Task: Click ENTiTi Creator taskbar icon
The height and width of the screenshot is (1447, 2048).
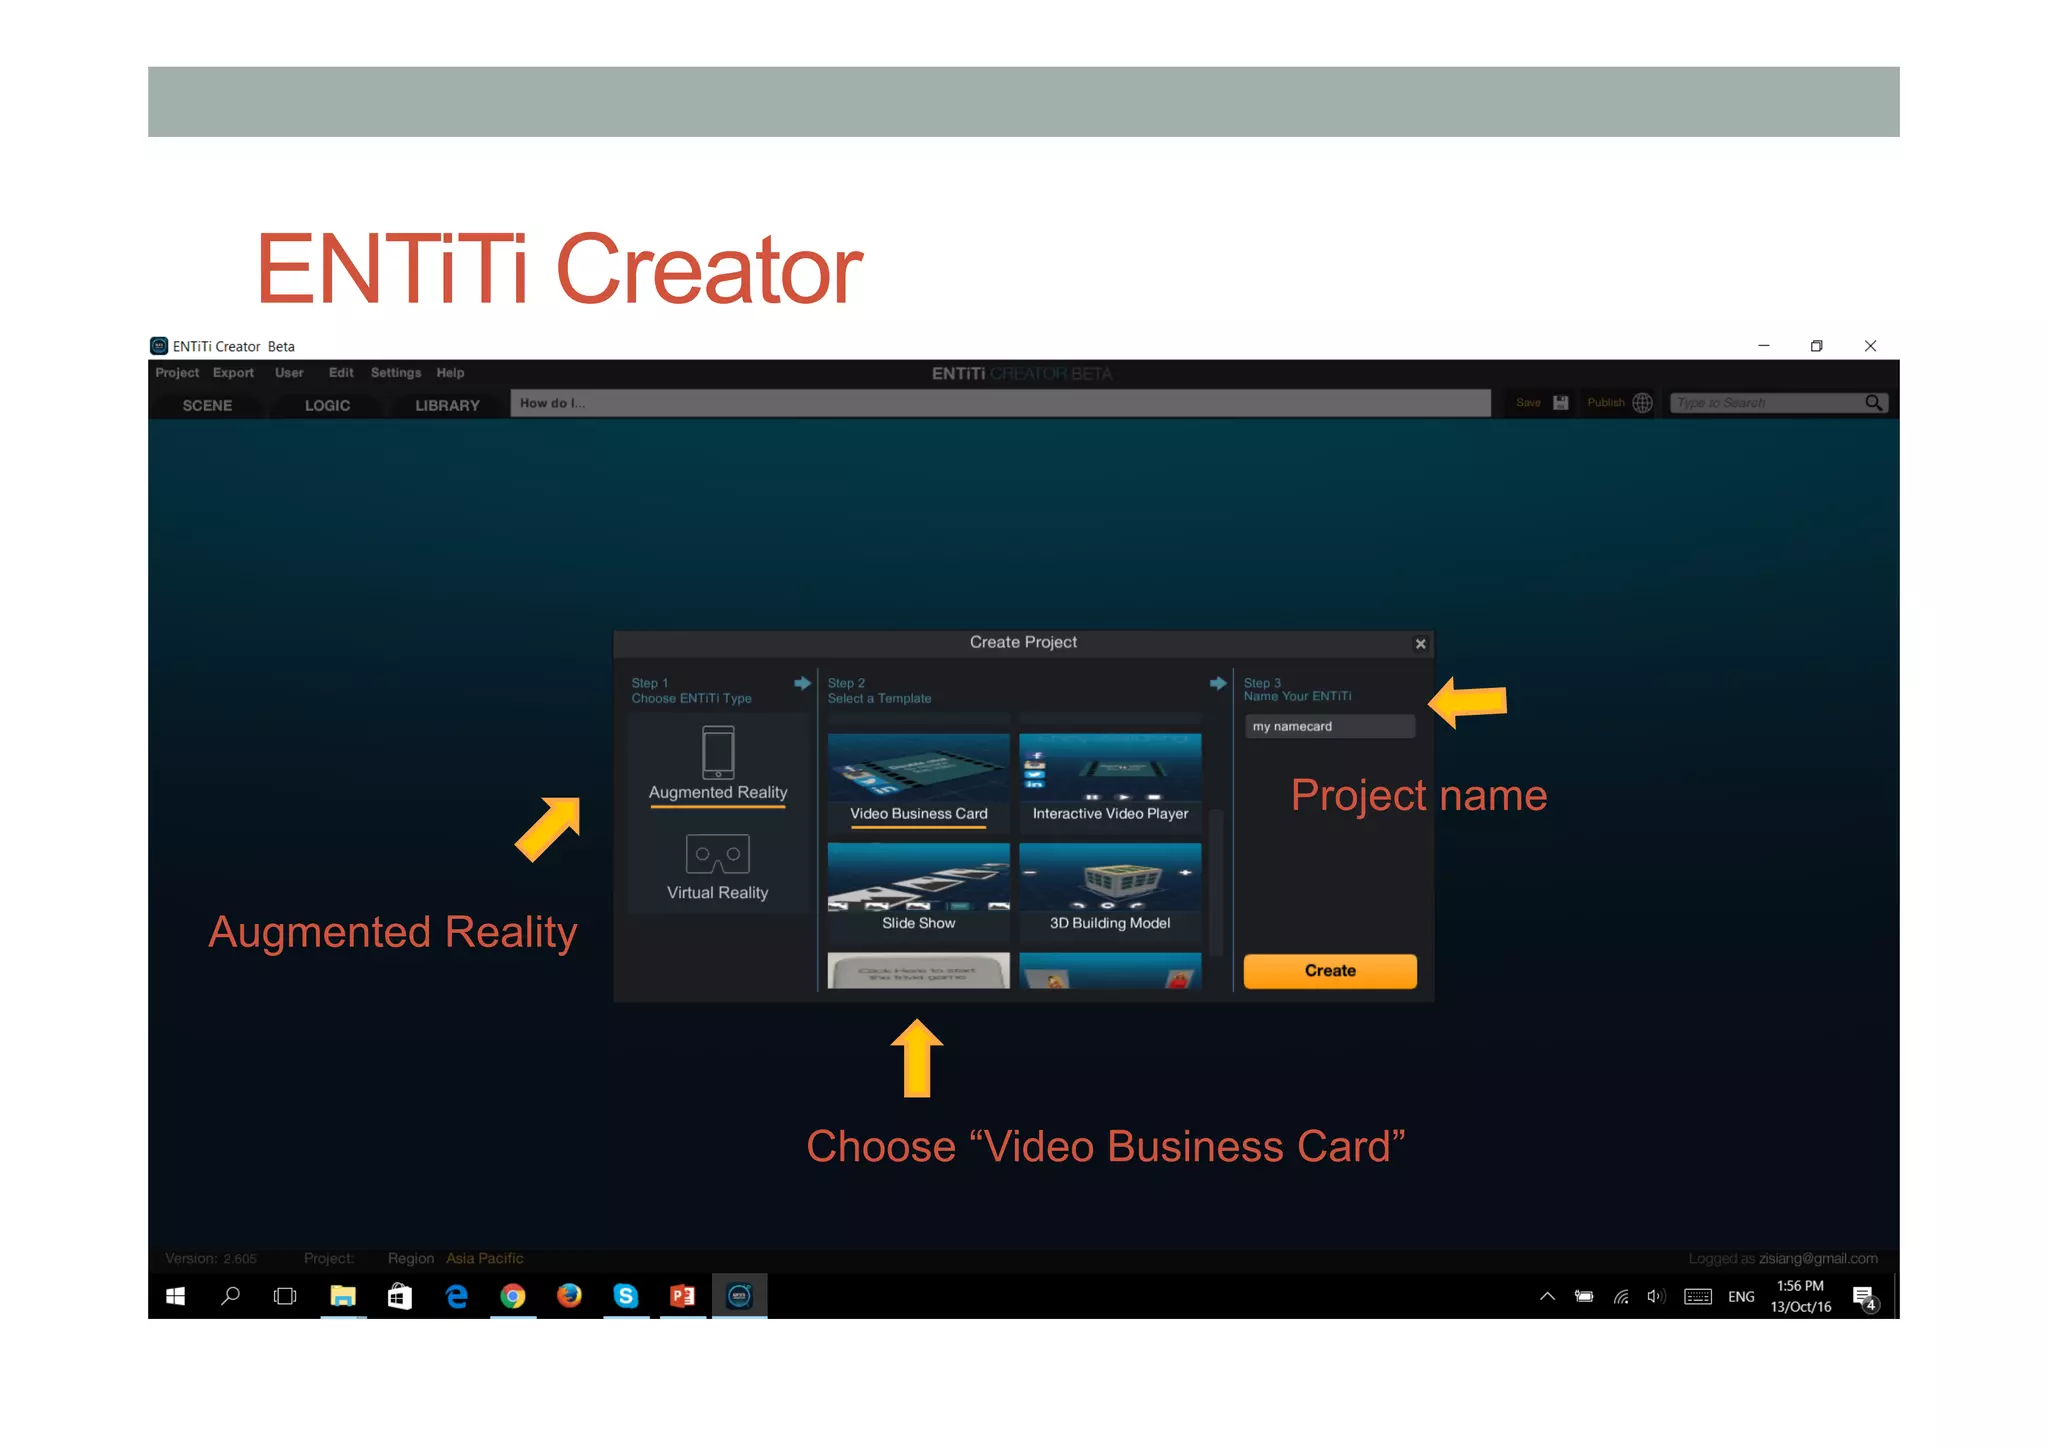Action: pyautogui.click(x=739, y=1297)
